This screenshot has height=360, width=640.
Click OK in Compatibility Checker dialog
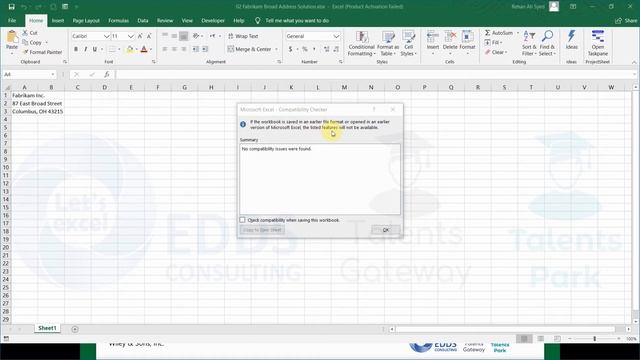pyautogui.click(x=385, y=230)
